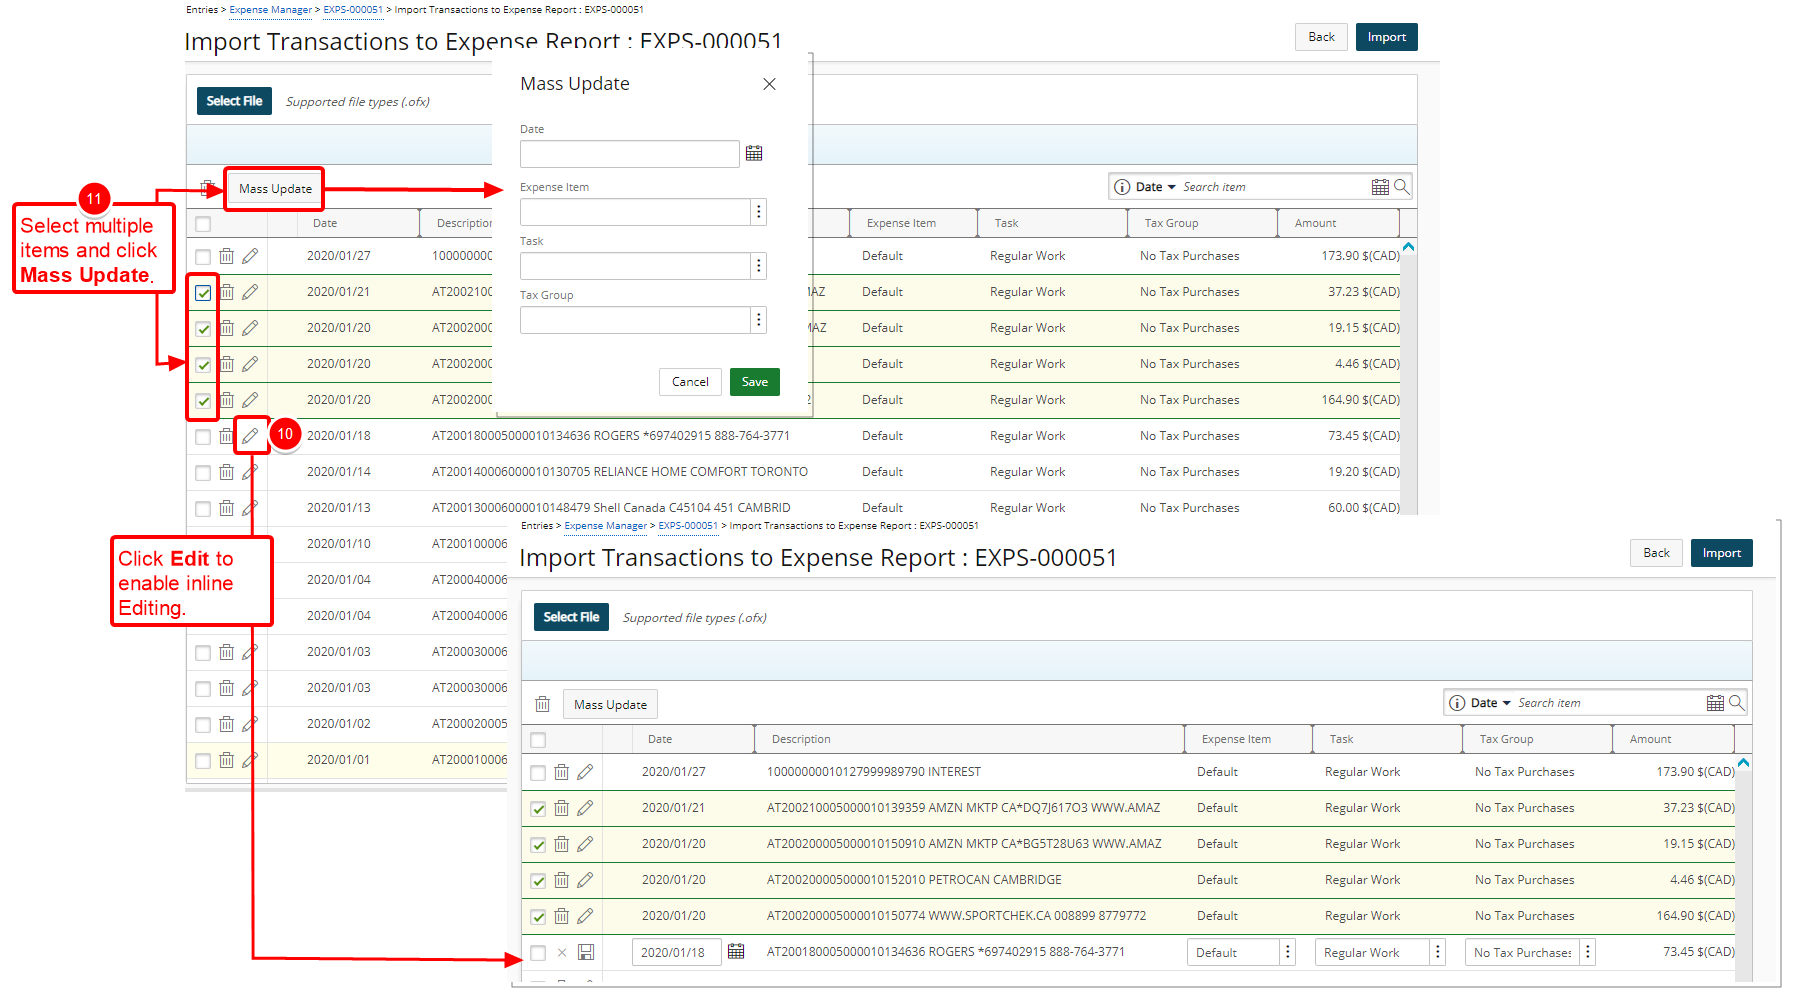Click lower Search item field

click(x=1609, y=703)
